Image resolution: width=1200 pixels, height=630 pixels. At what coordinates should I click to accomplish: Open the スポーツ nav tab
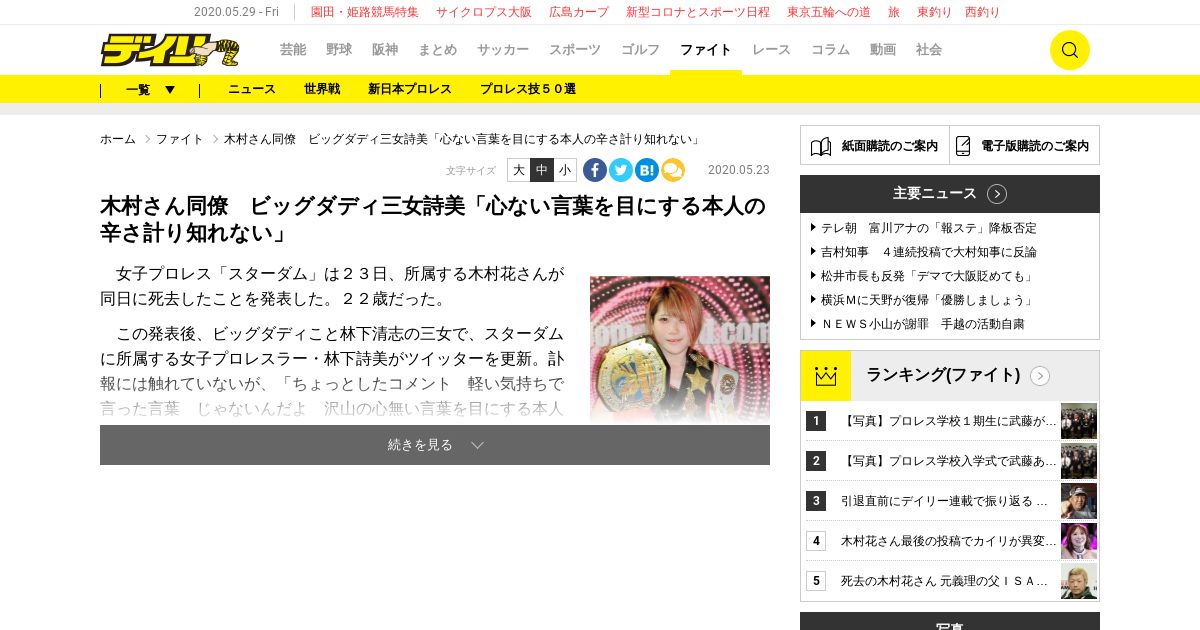pos(575,50)
